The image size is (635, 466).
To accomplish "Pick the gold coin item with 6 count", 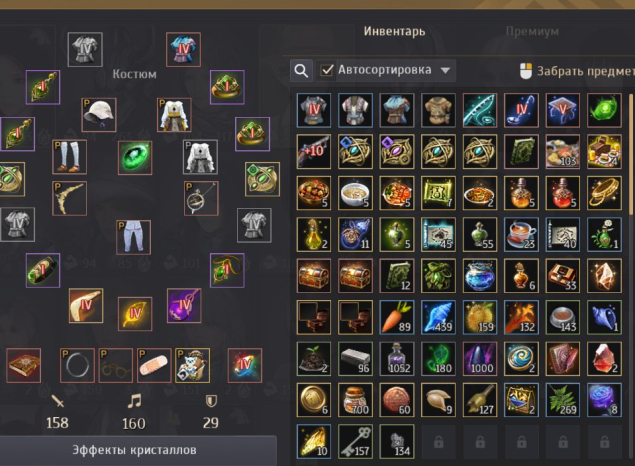I will pos(314,400).
